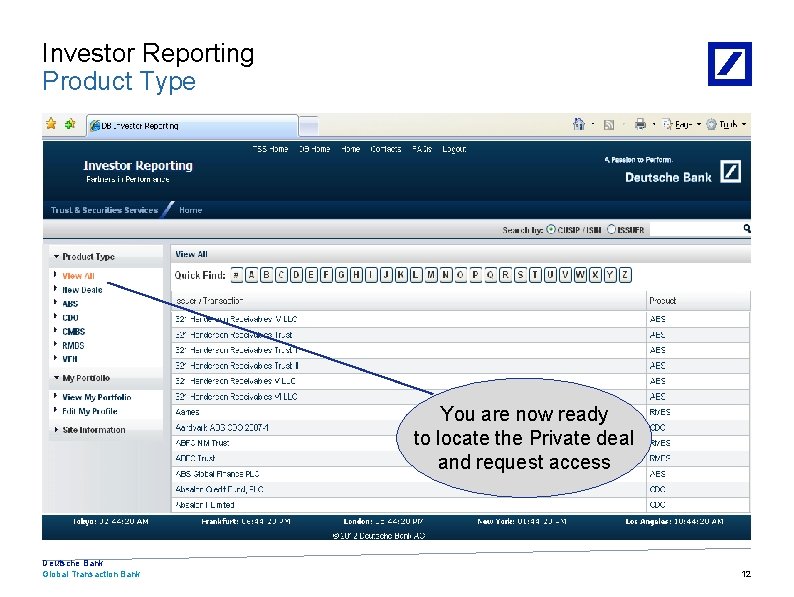This screenshot has width=794, height=597.
Task: Select VFN product type in sidebar
Action: tap(70, 359)
